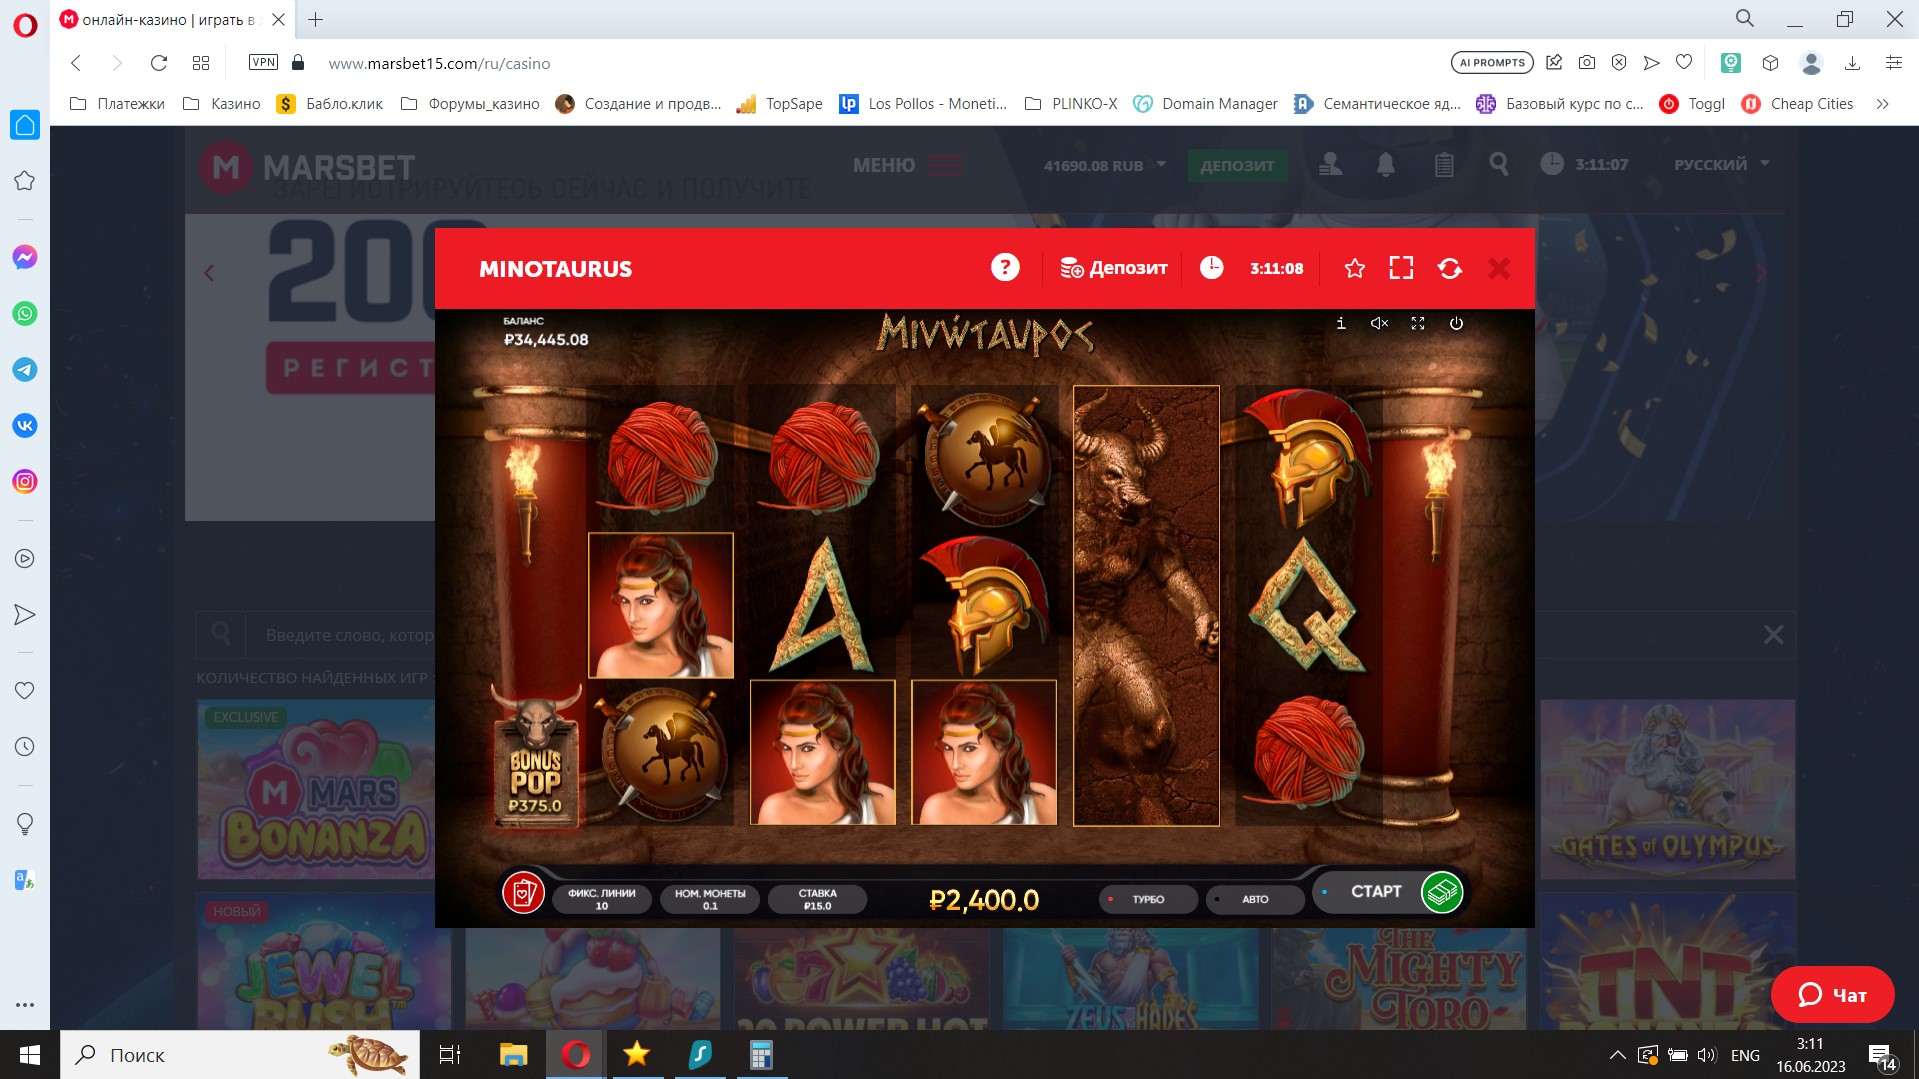Open Facebook Messenger in Opera sidebar
1919x1079 pixels.
tap(25, 257)
